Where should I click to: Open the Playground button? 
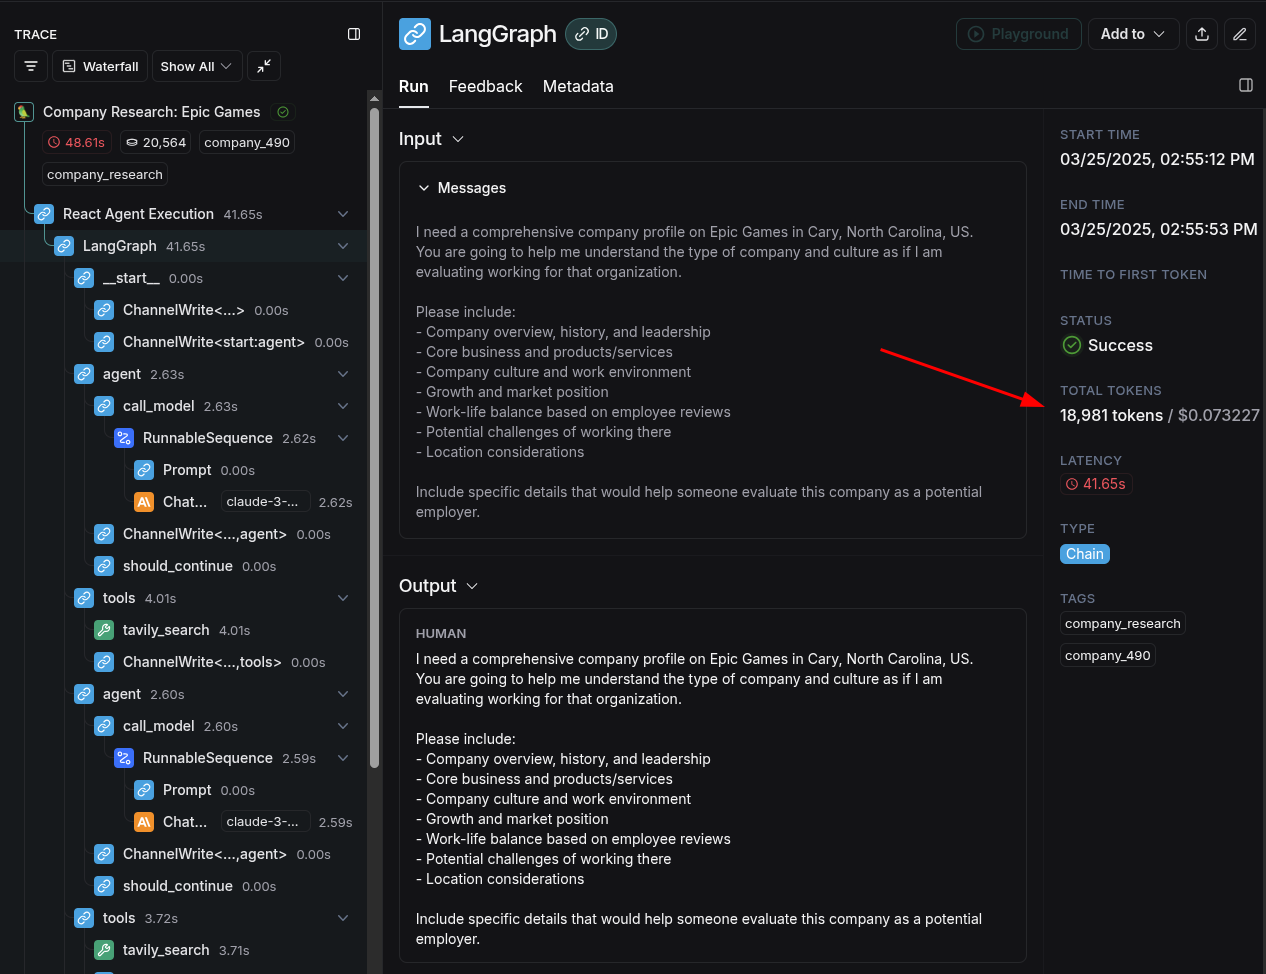pos(1018,34)
